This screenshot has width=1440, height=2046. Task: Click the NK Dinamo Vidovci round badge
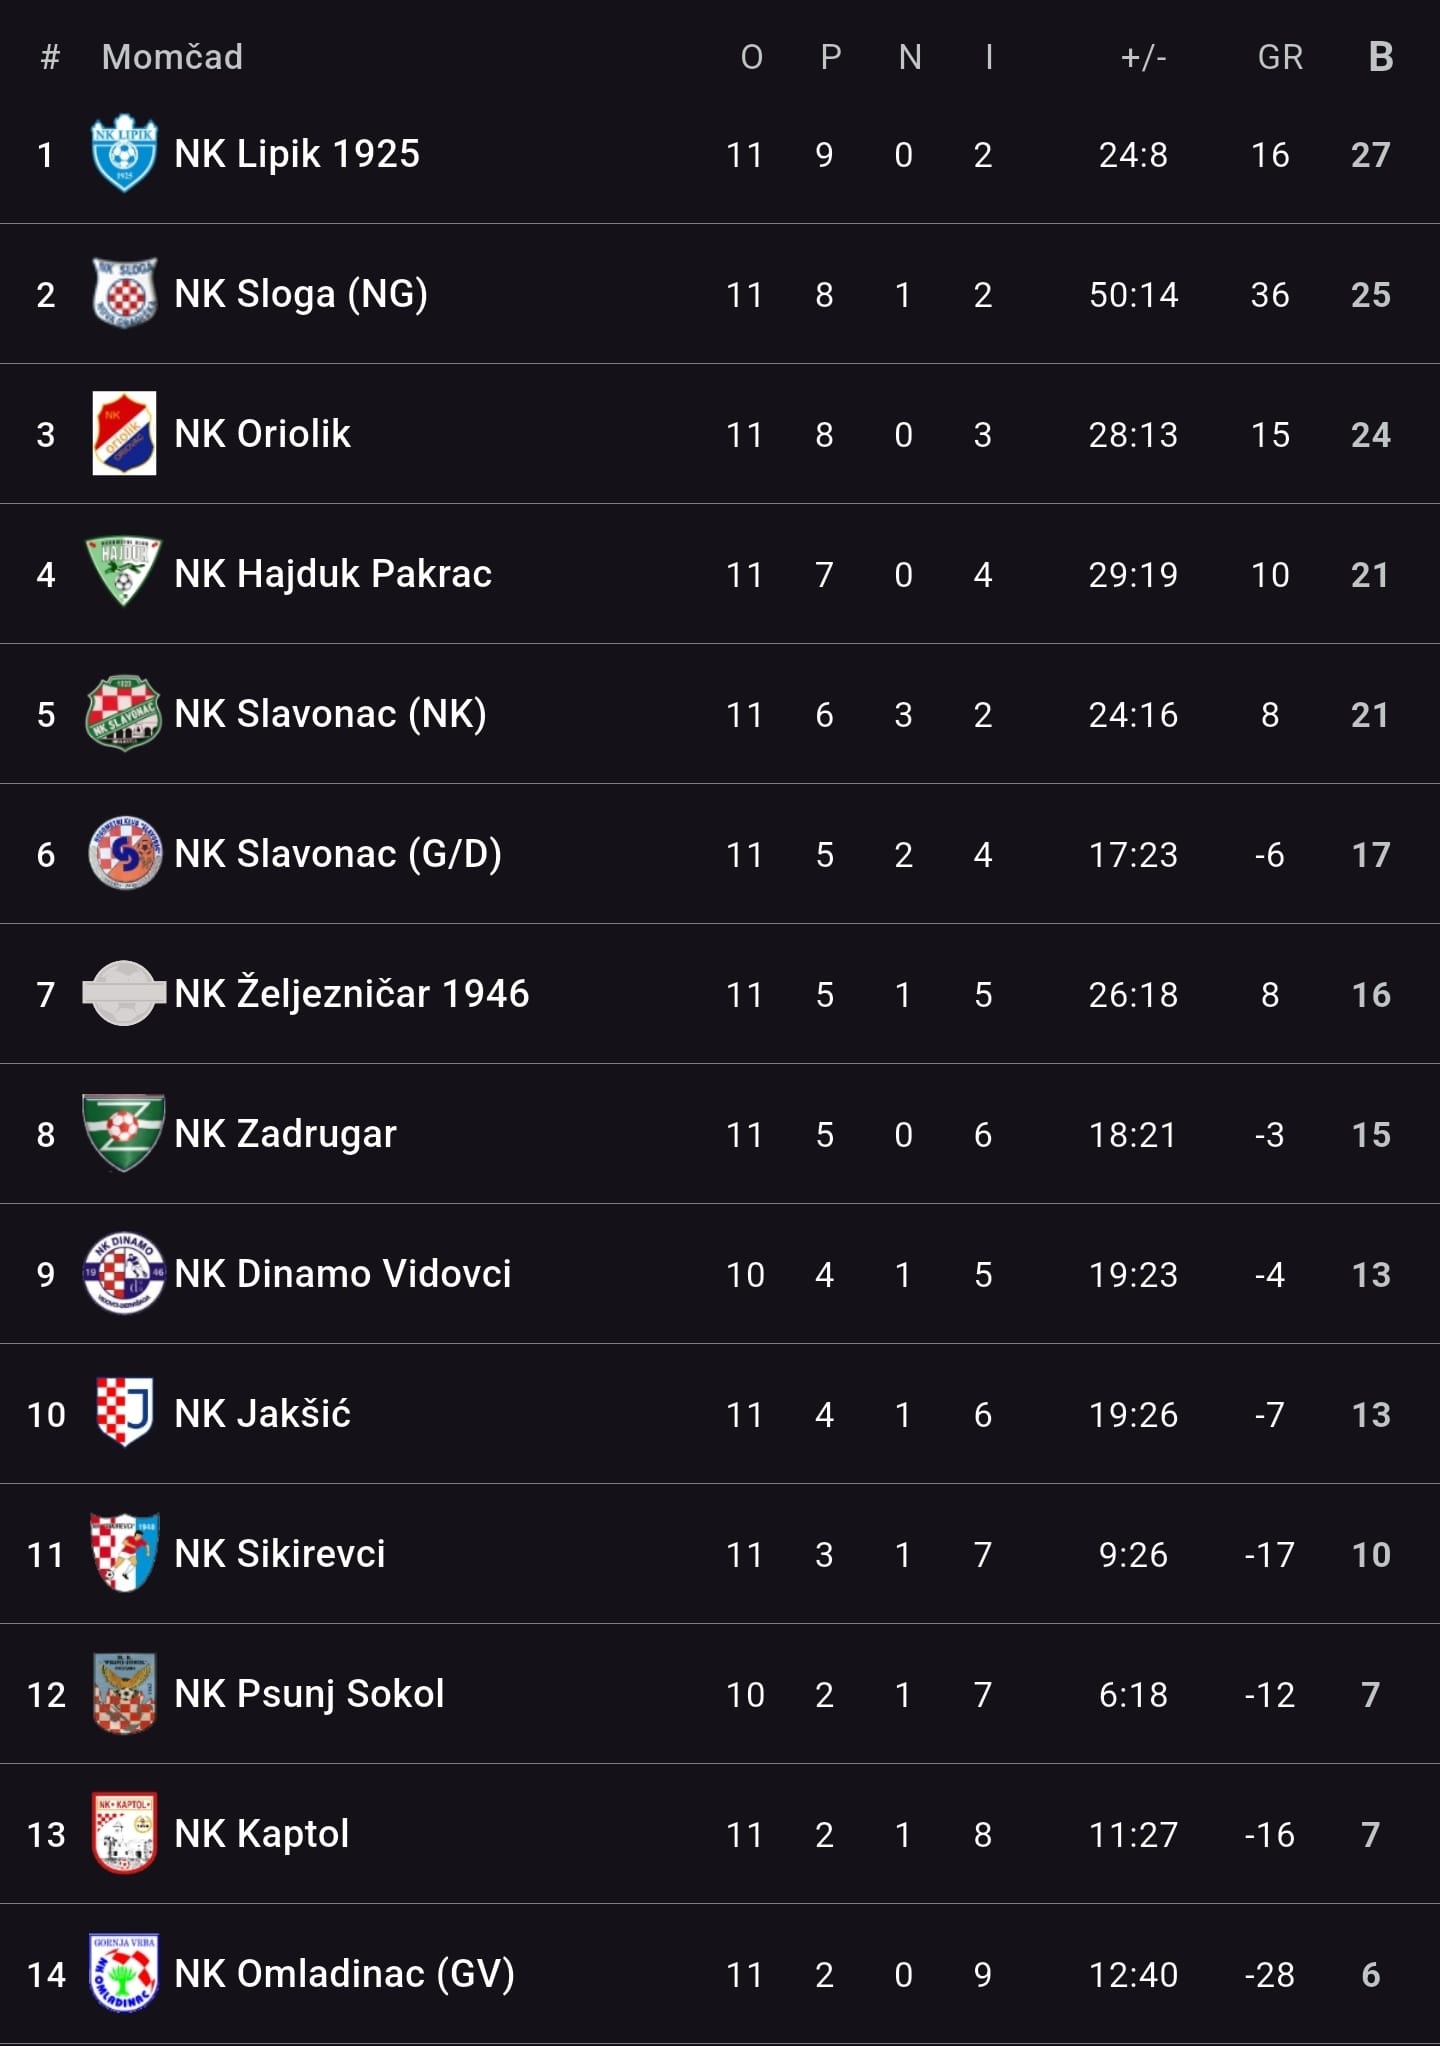pyautogui.click(x=123, y=1273)
